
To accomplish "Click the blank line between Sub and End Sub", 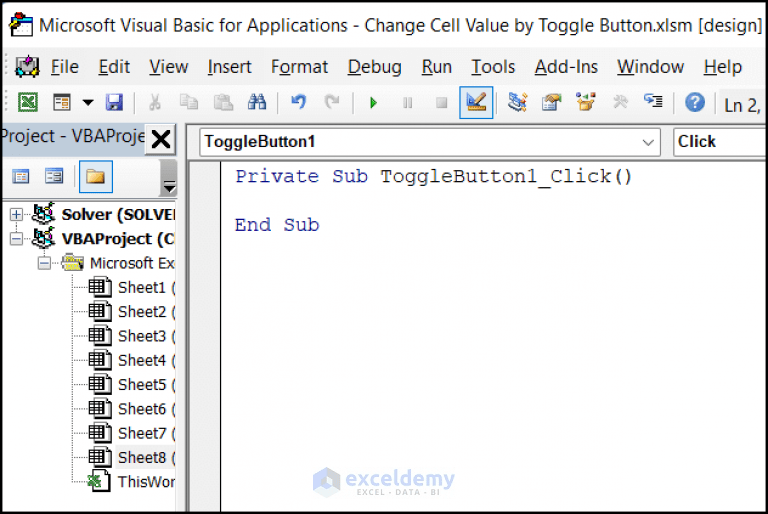I will coord(492,201).
